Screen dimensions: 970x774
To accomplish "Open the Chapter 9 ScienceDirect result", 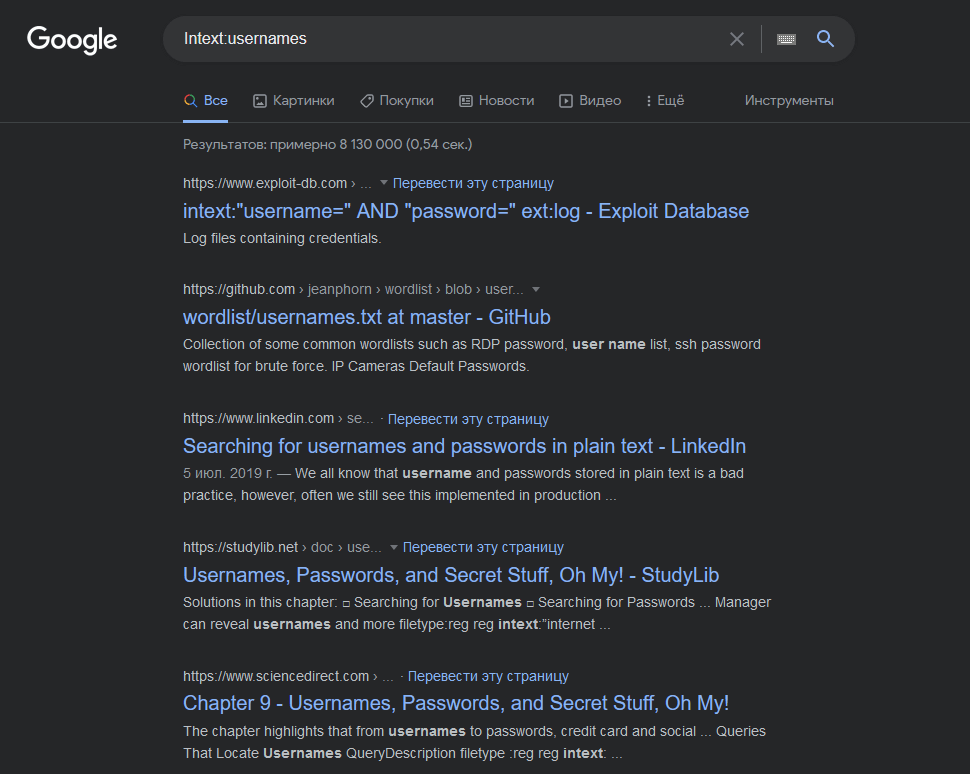I will click(x=455, y=703).
